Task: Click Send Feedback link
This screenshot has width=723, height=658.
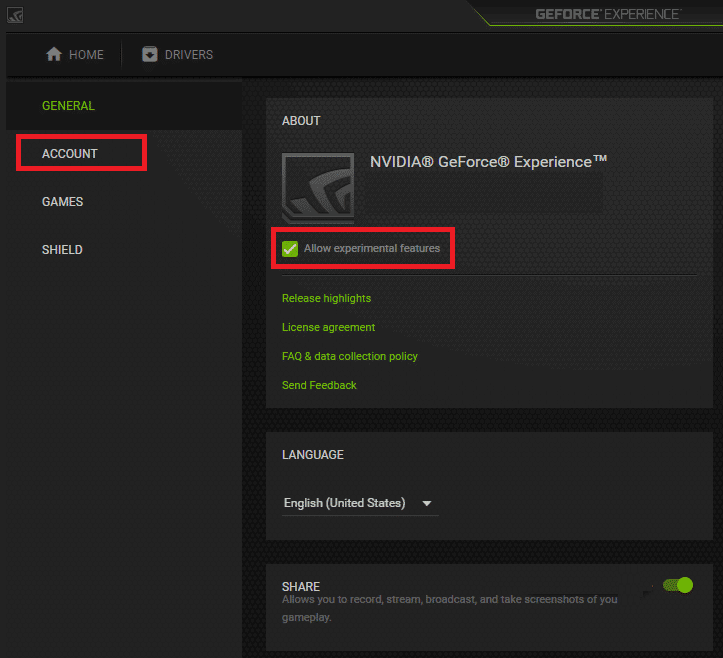Action: coord(319,385)
